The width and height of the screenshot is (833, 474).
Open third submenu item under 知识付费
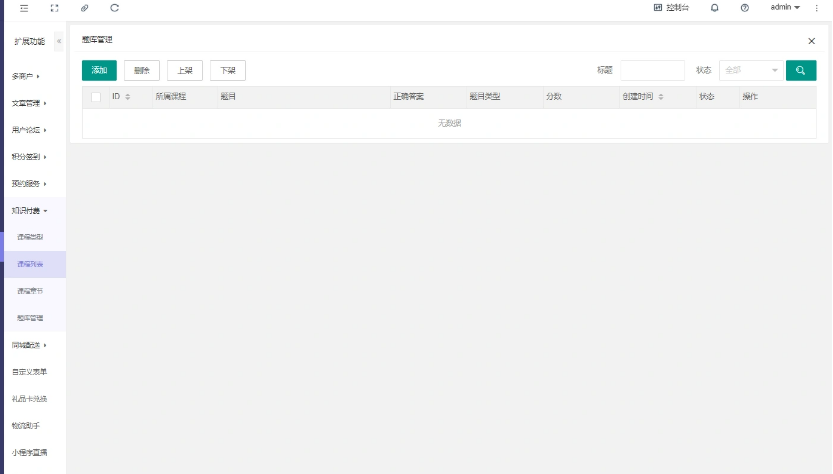30,291
